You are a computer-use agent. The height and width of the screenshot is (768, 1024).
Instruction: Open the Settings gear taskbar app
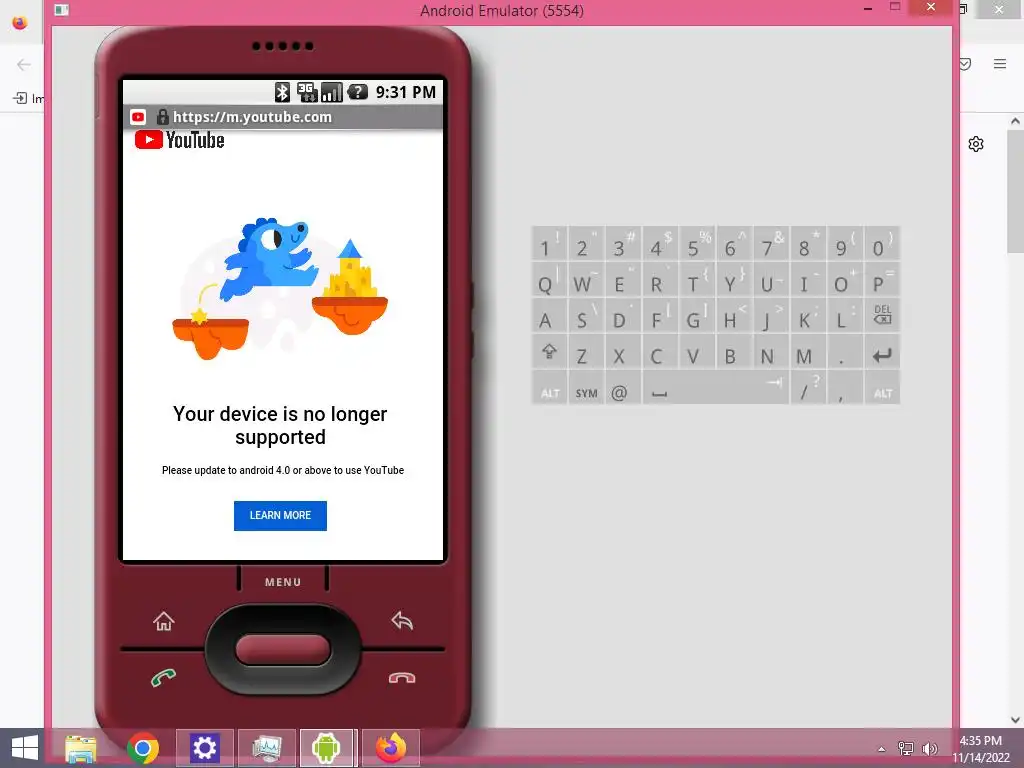(x=204, y=748)
